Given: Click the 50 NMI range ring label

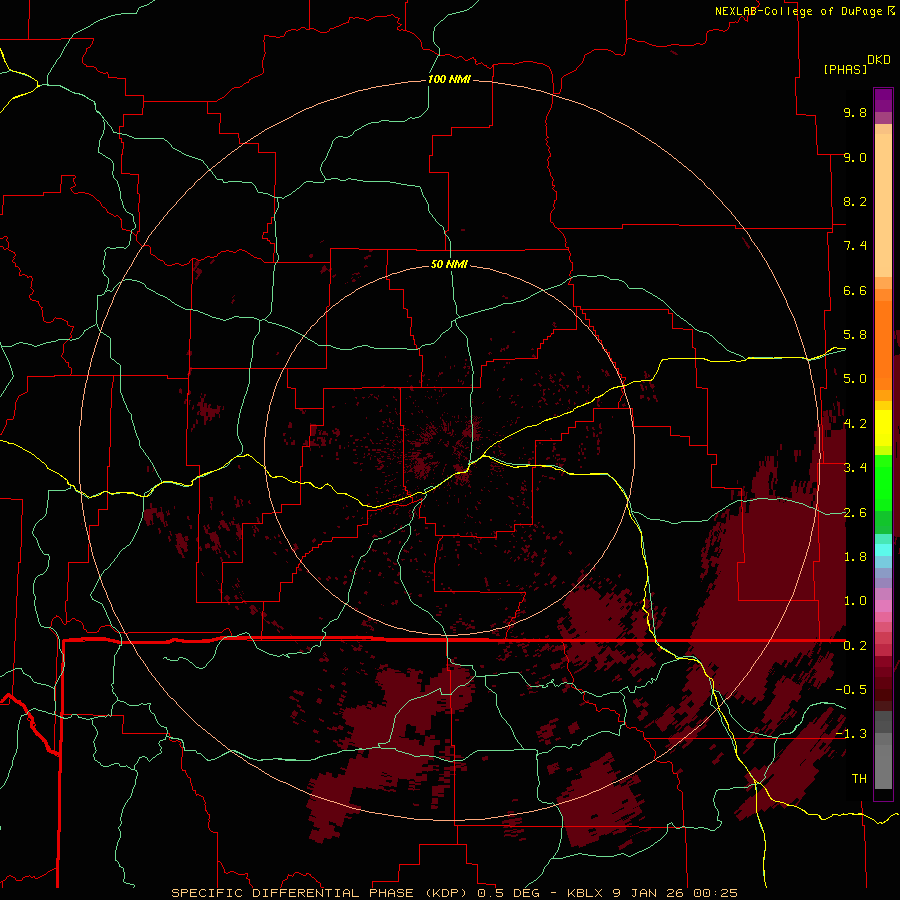Looking at the screenshot, I should (449, 264).
